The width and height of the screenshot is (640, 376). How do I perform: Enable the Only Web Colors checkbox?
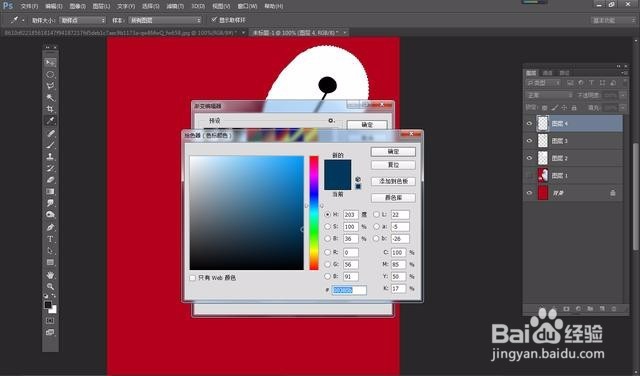[x=193, y=278]
